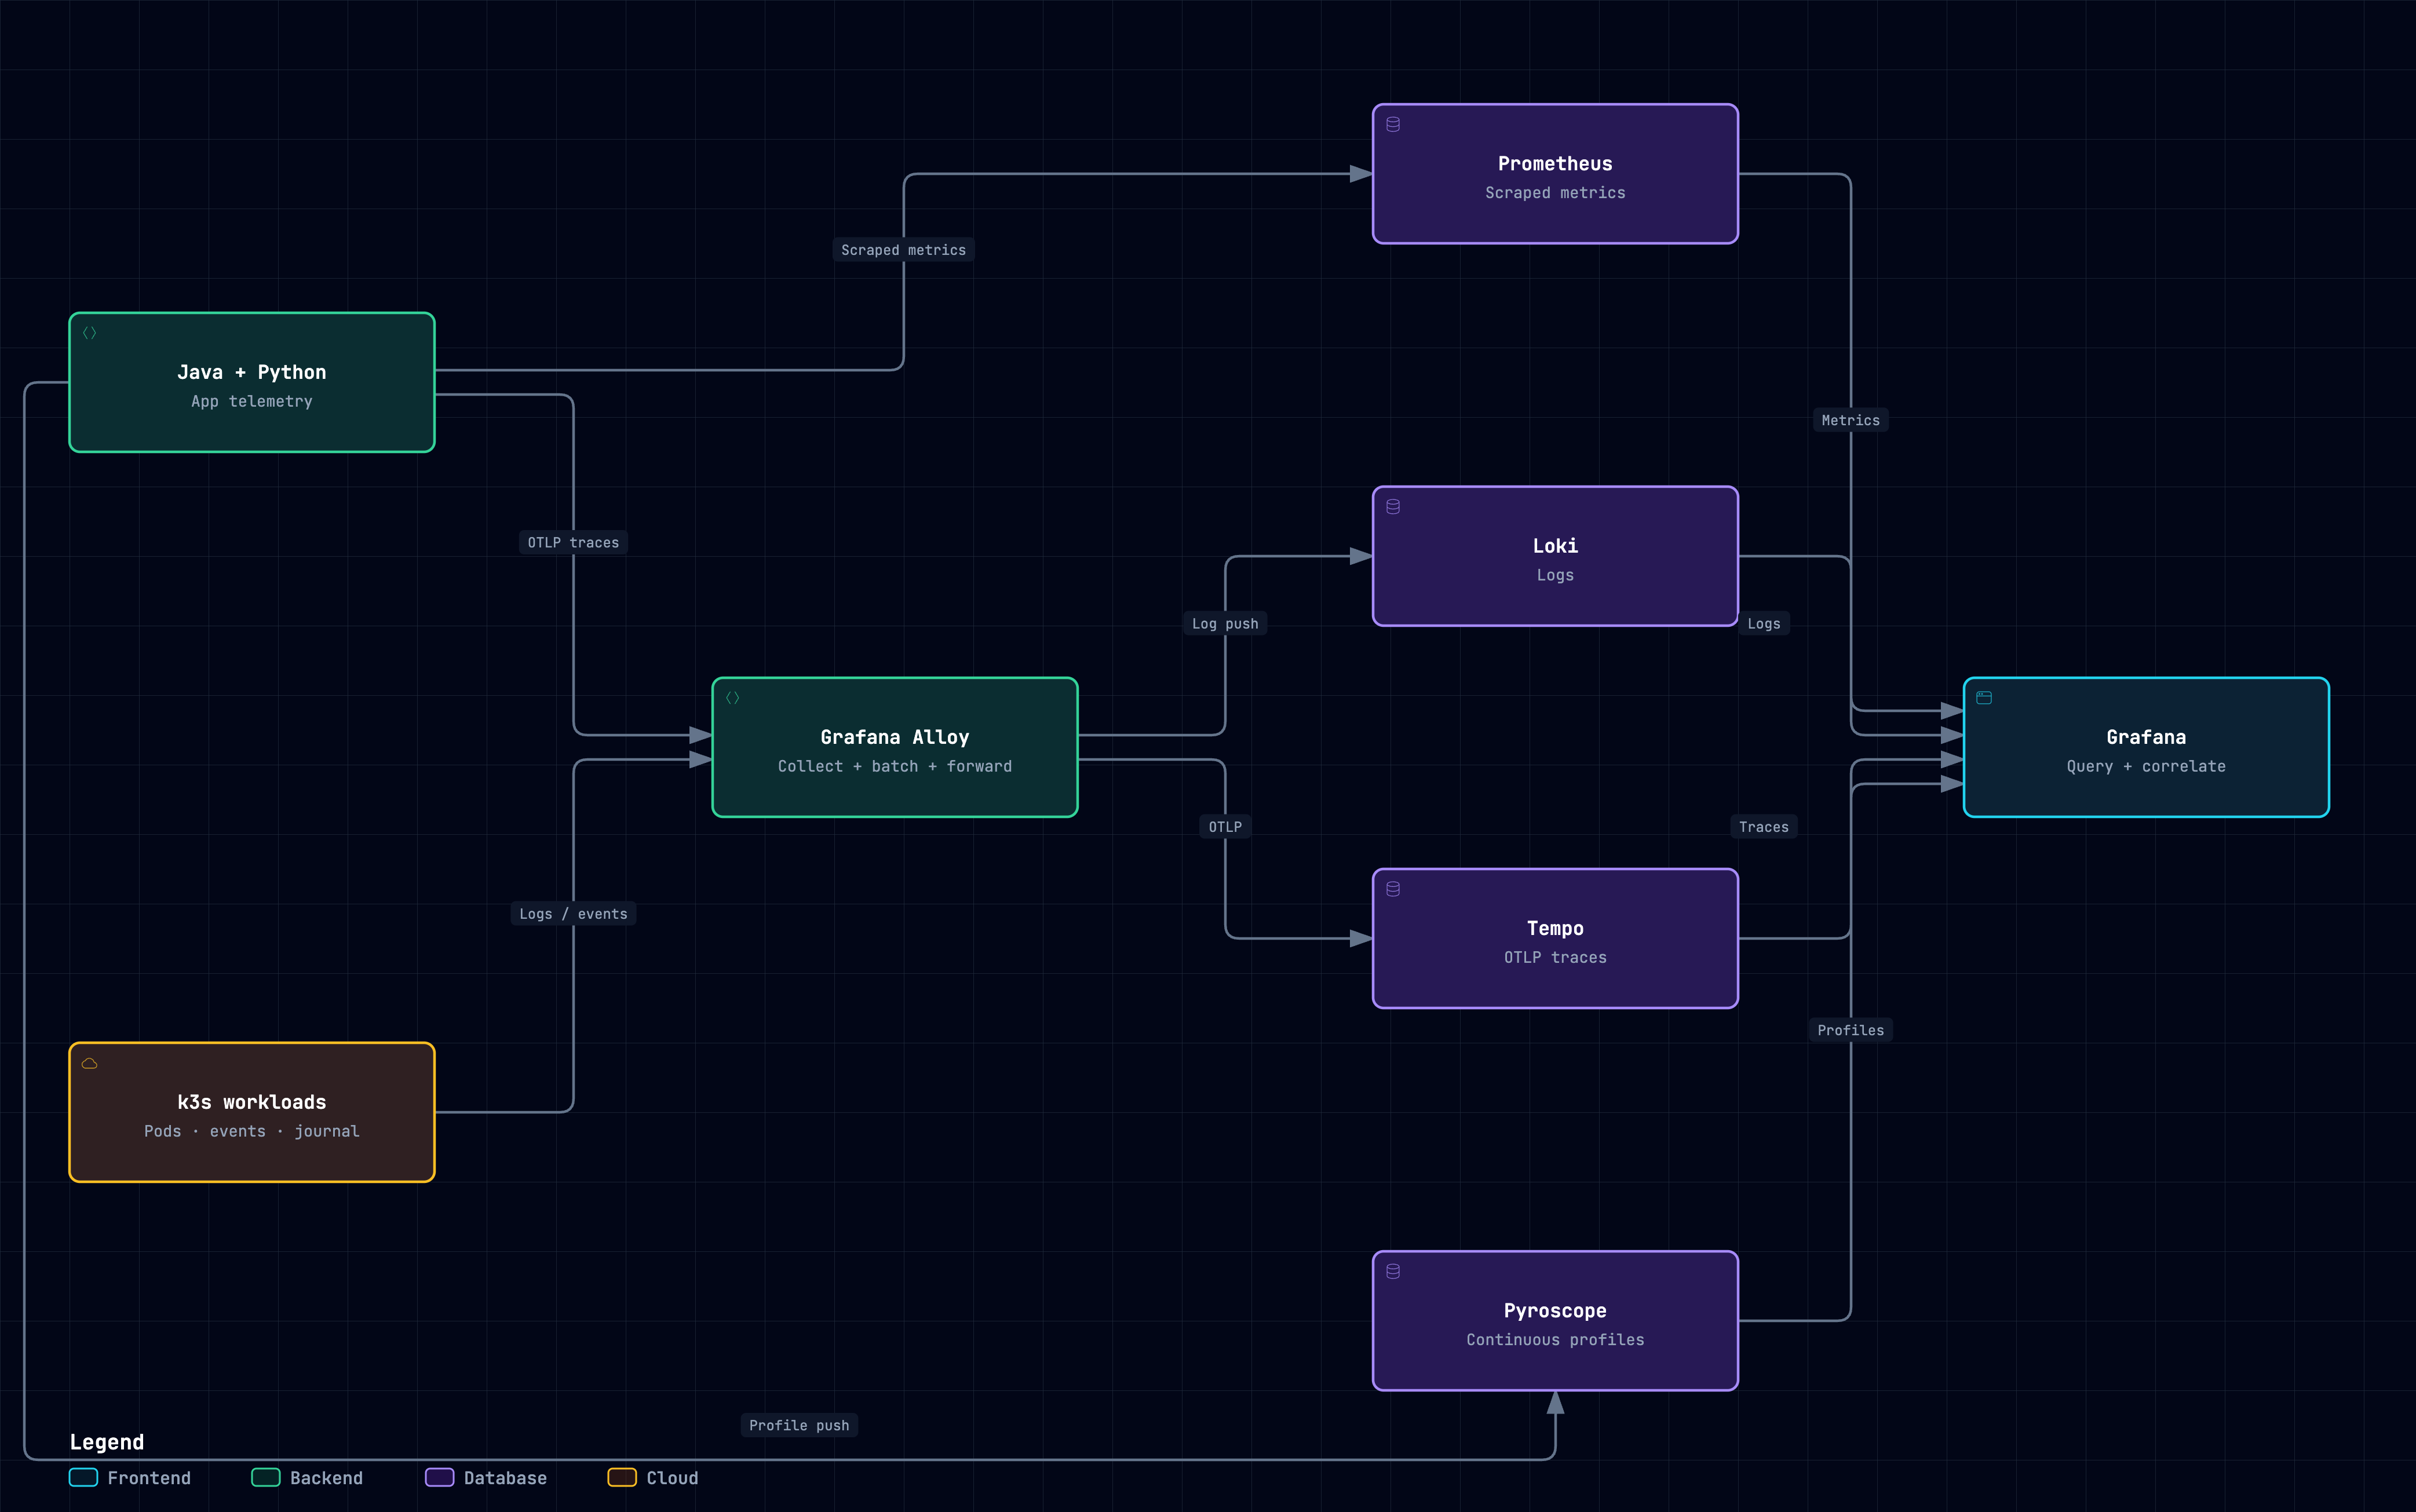Click the 'Frontend' legend label
Image resolution: width=2416 pixels, height=1512 pixels.
click(x=149, y=1478)
